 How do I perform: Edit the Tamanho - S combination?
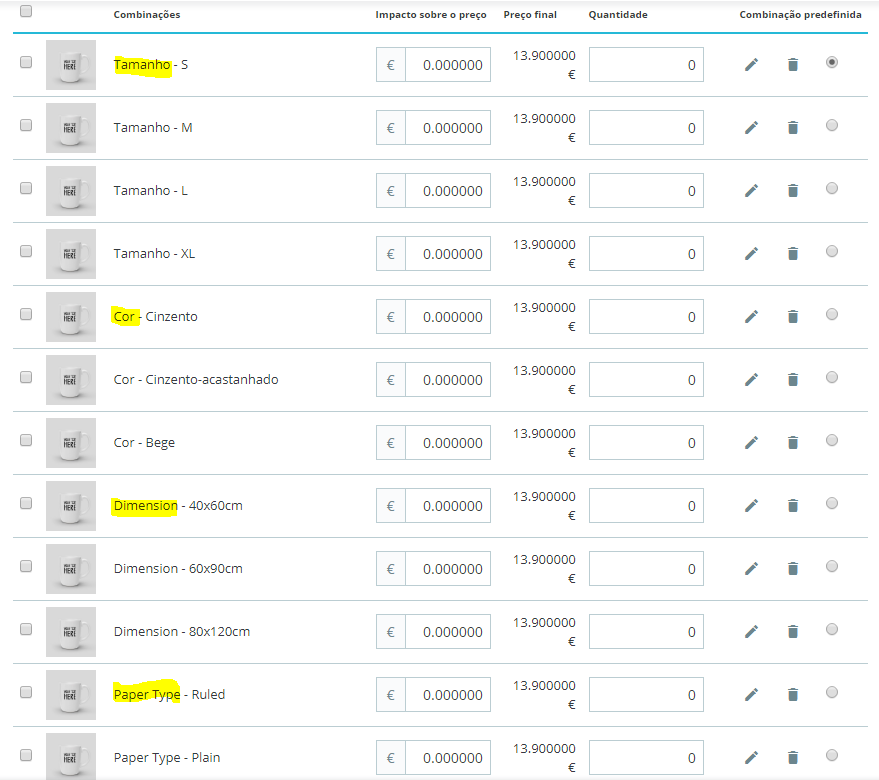click(751, 65)
